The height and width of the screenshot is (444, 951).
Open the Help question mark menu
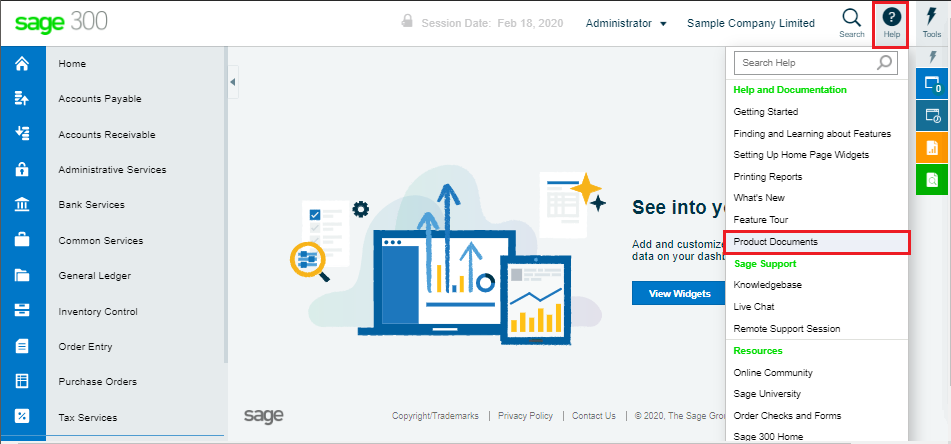click(x=891, y=24)
